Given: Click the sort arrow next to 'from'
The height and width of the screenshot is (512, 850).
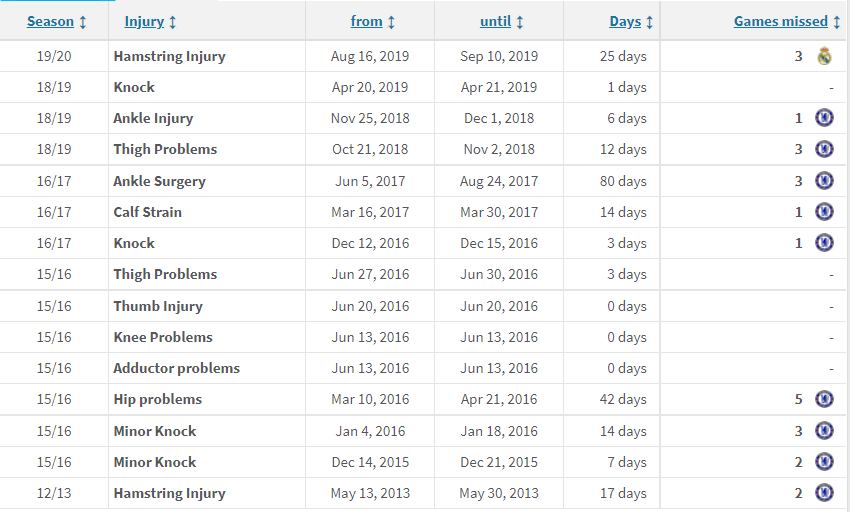Looking at the screenshot, I should tap(391, 22).
